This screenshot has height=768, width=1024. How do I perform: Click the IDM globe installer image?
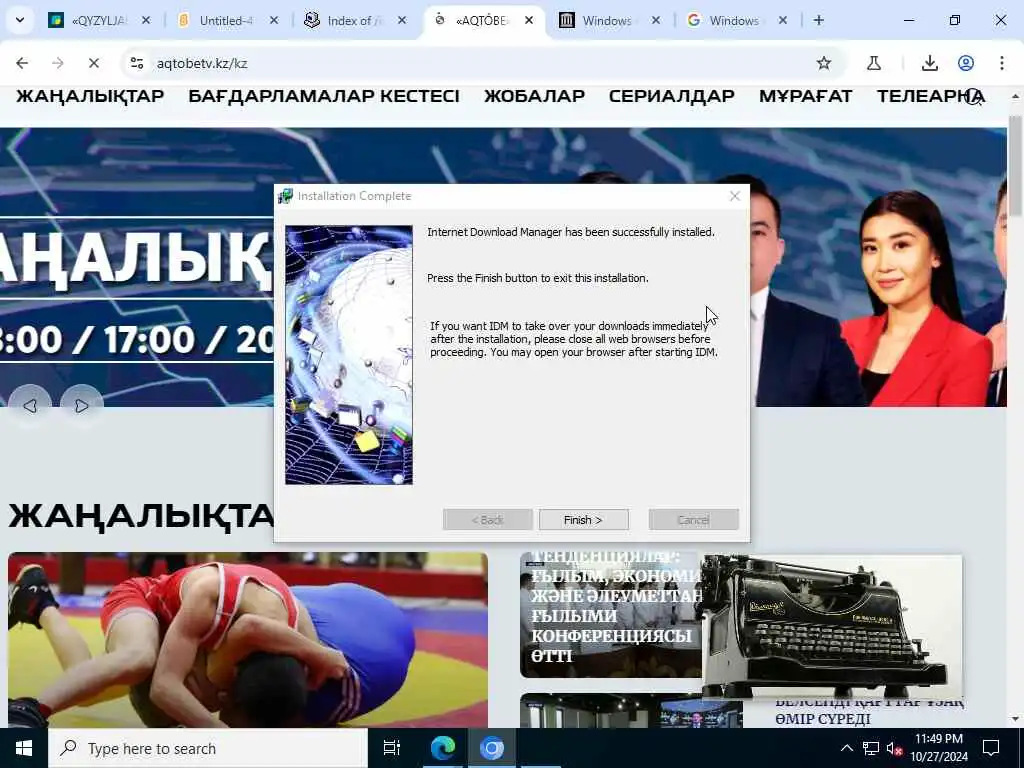tap(349, 355)
